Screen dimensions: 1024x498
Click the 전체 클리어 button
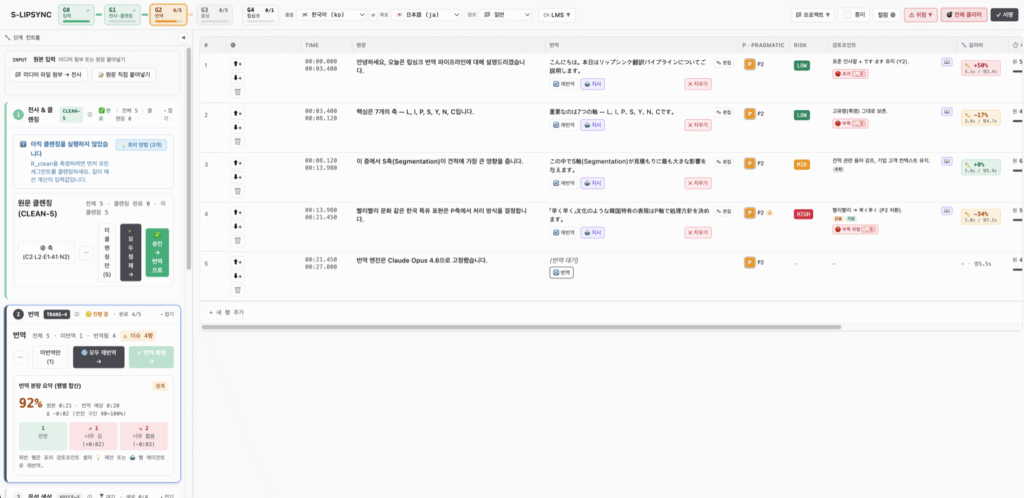click(964, 14)
